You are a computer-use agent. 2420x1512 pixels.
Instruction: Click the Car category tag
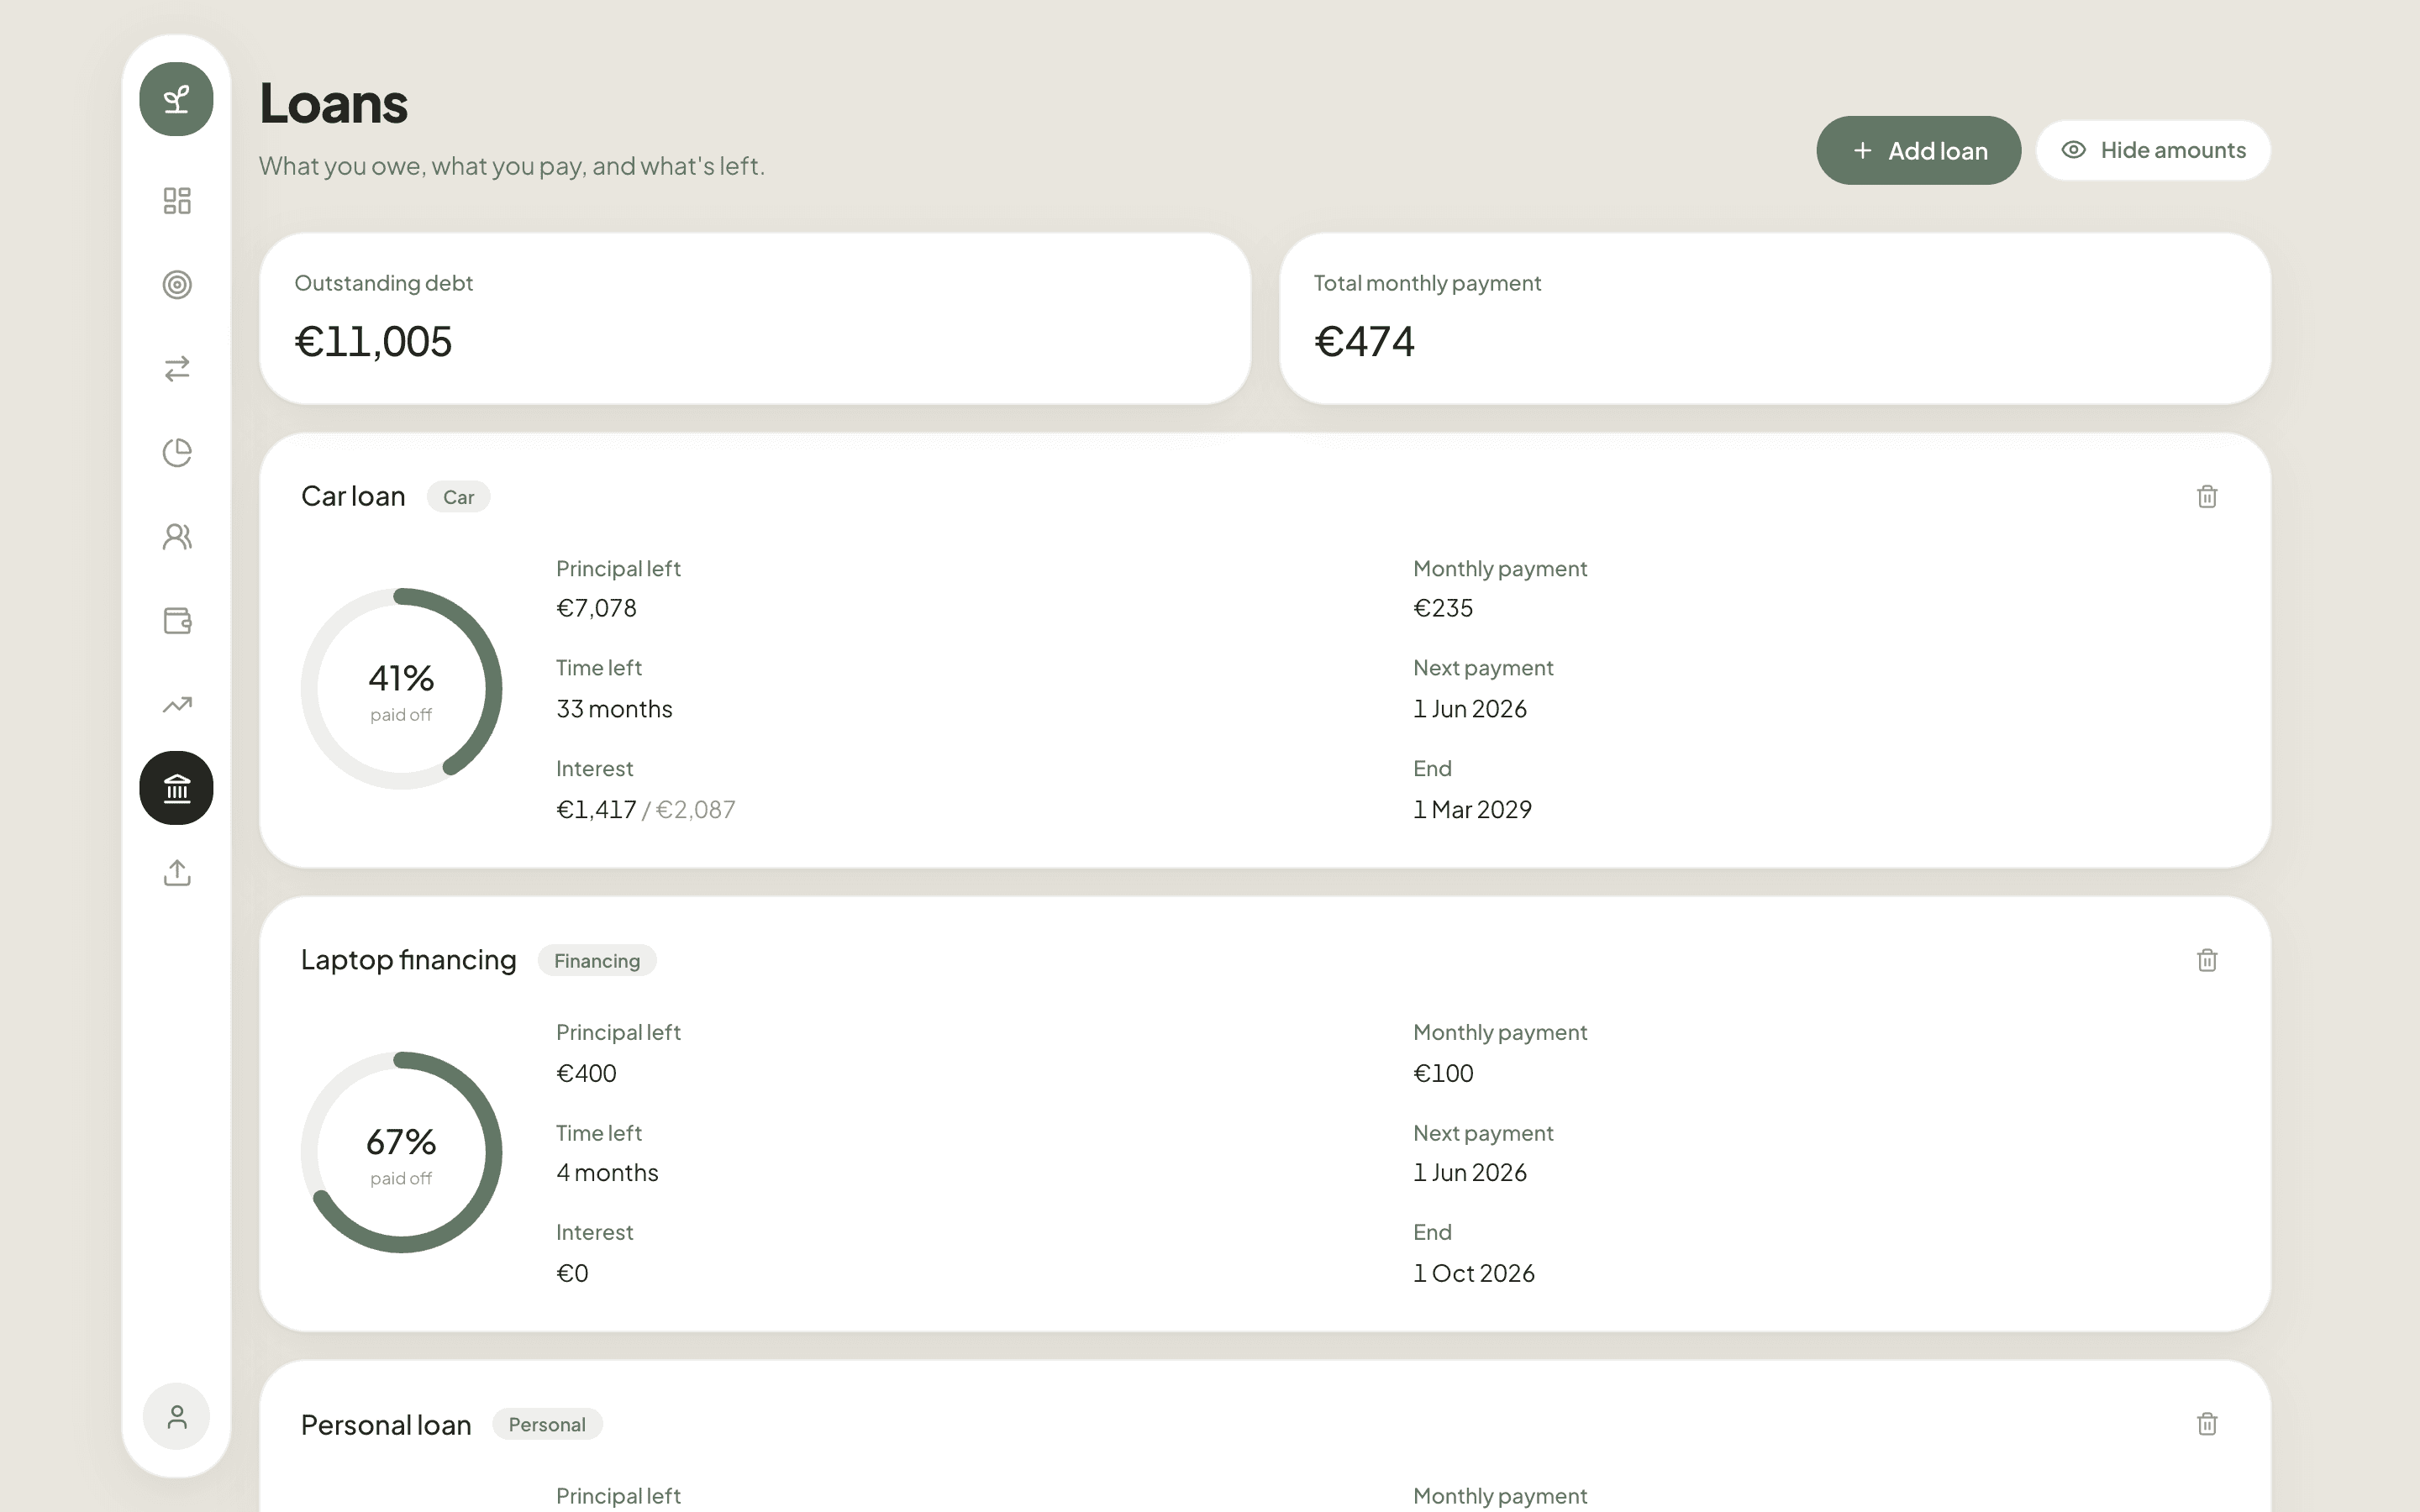(x=458, y=497)
